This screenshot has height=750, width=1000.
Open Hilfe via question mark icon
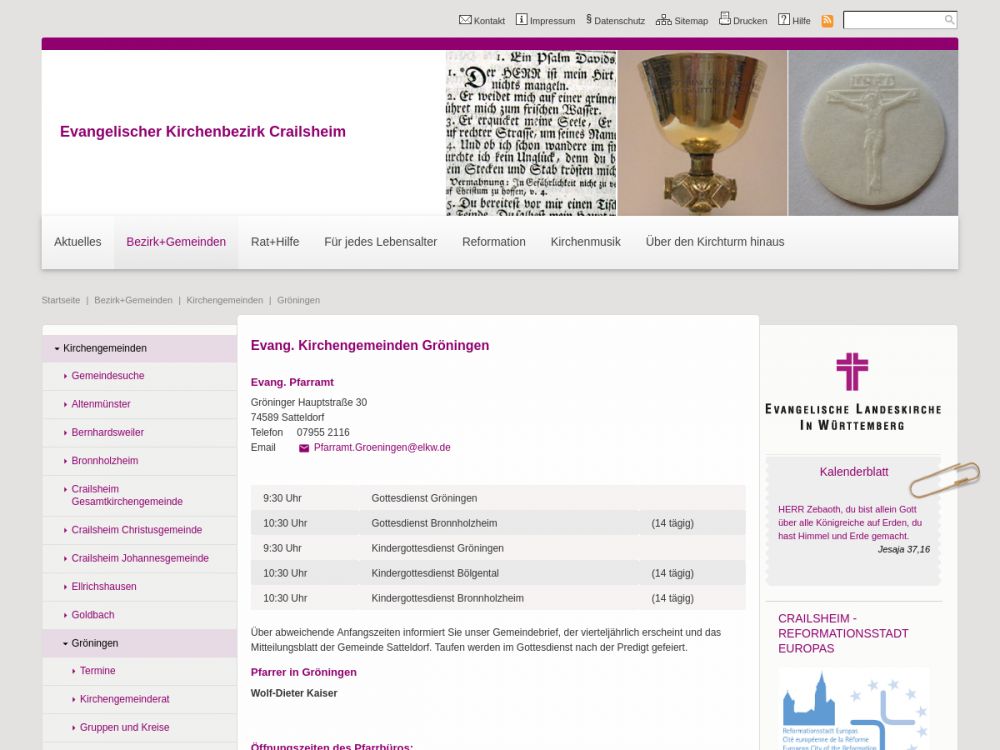[784, 20]
